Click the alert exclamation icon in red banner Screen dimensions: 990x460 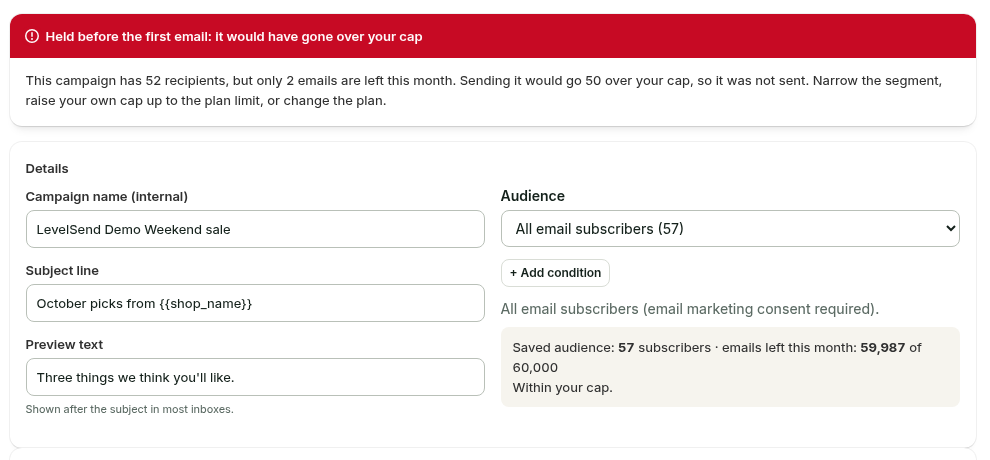pyautogui.click(x=32, y=37)
